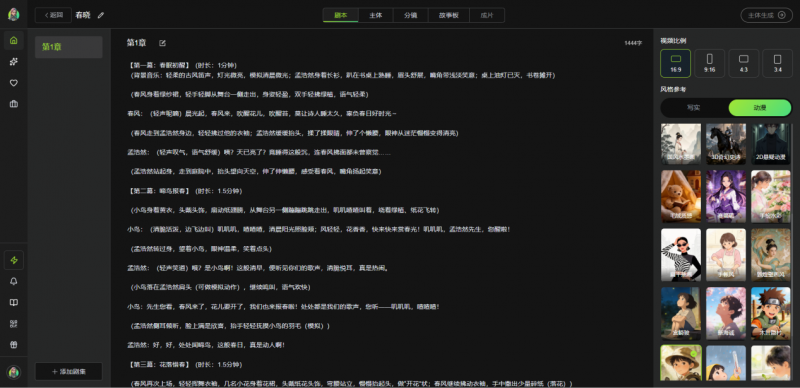Click the 视频比例 section label
Image resolution: width=800 pixels, height=388 pixels.
point(673,40)
